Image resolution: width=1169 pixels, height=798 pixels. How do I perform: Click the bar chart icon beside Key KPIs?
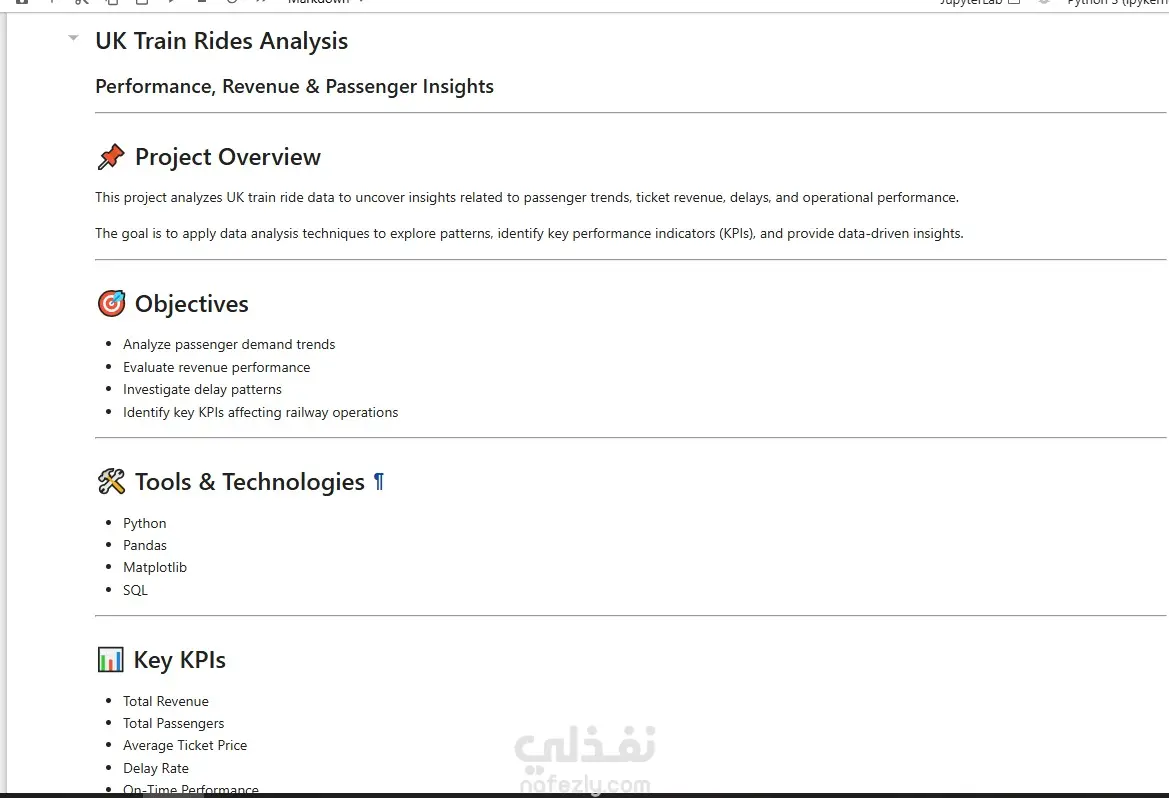pos(110,659)
